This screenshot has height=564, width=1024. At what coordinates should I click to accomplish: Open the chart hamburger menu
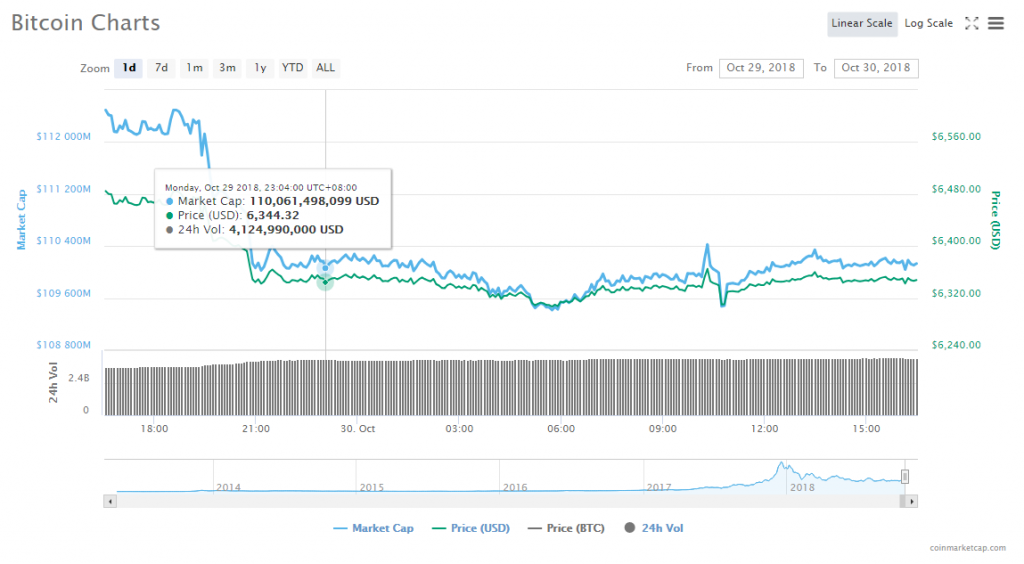[x=996, y=23]
